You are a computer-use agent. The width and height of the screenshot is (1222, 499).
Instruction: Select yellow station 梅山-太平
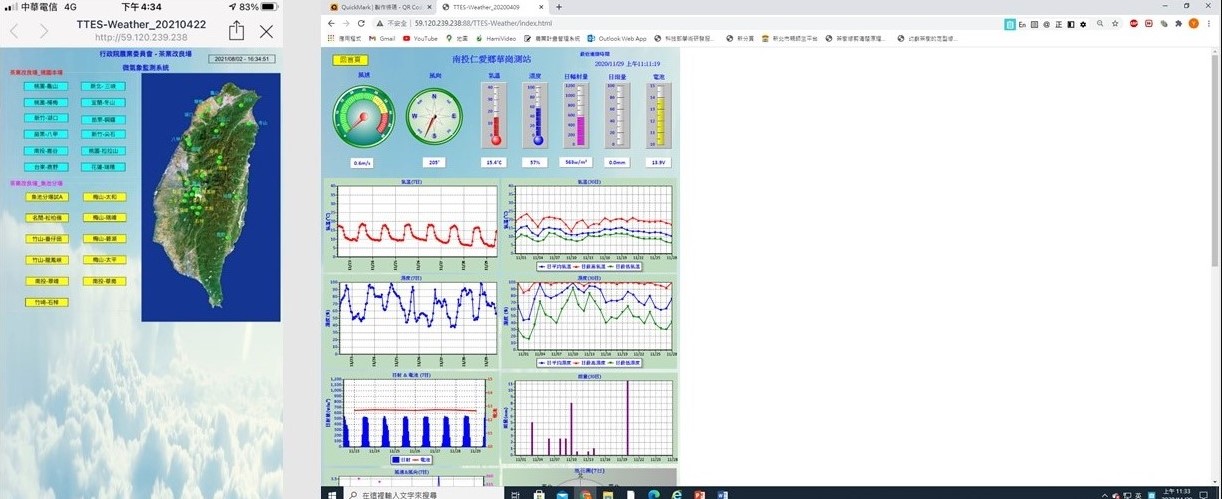[103, 259]
